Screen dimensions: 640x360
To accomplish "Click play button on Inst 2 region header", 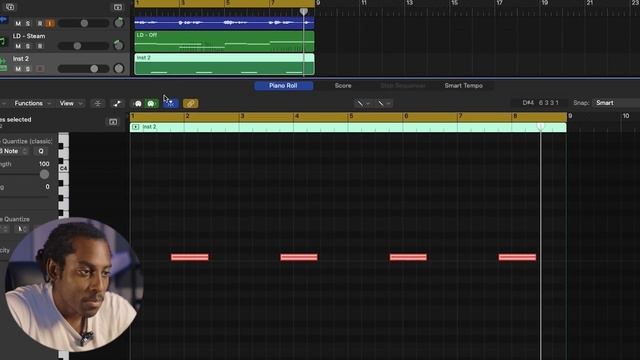I will point(136,127).
